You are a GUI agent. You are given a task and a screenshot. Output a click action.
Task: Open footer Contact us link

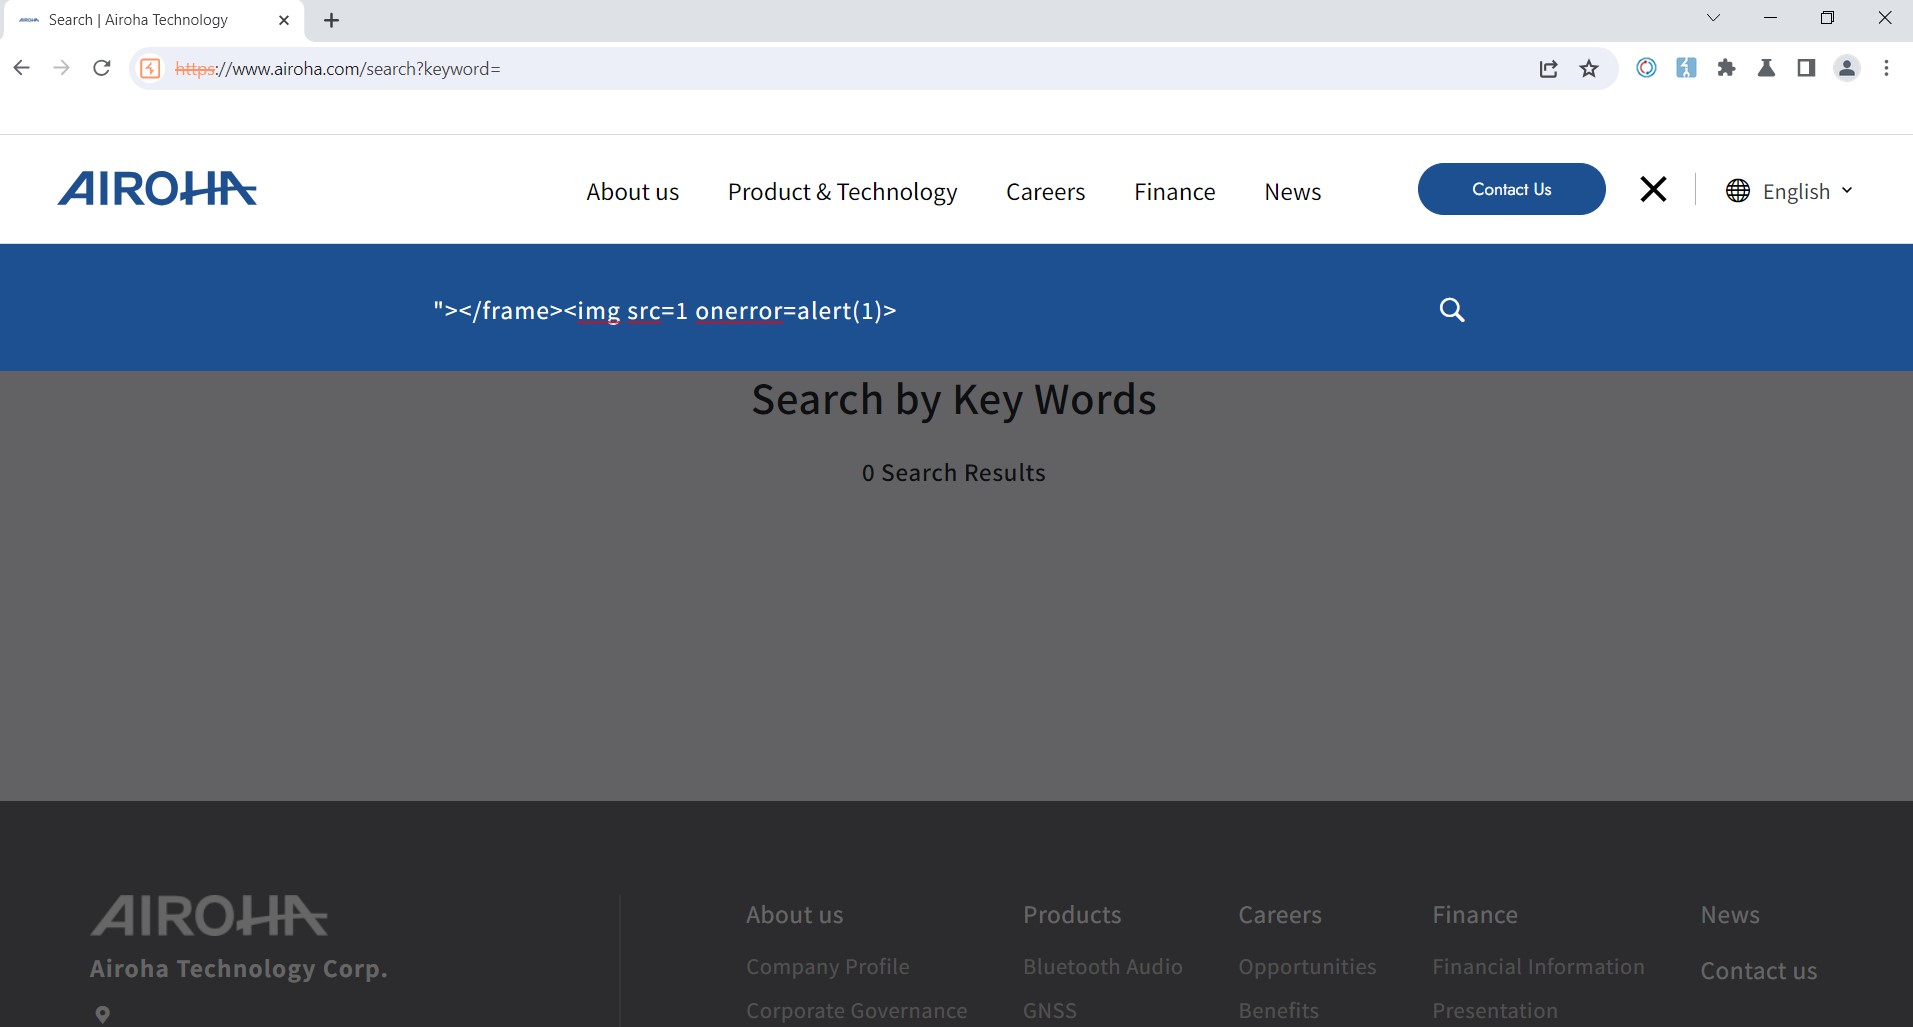tap(1759, 970)
